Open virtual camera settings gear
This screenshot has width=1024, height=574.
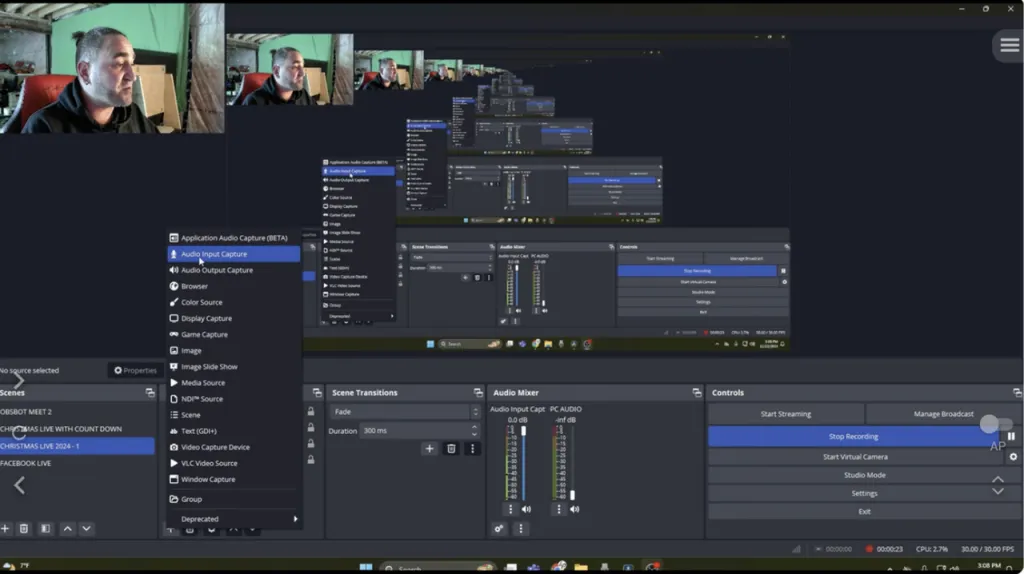[1013, 456]
